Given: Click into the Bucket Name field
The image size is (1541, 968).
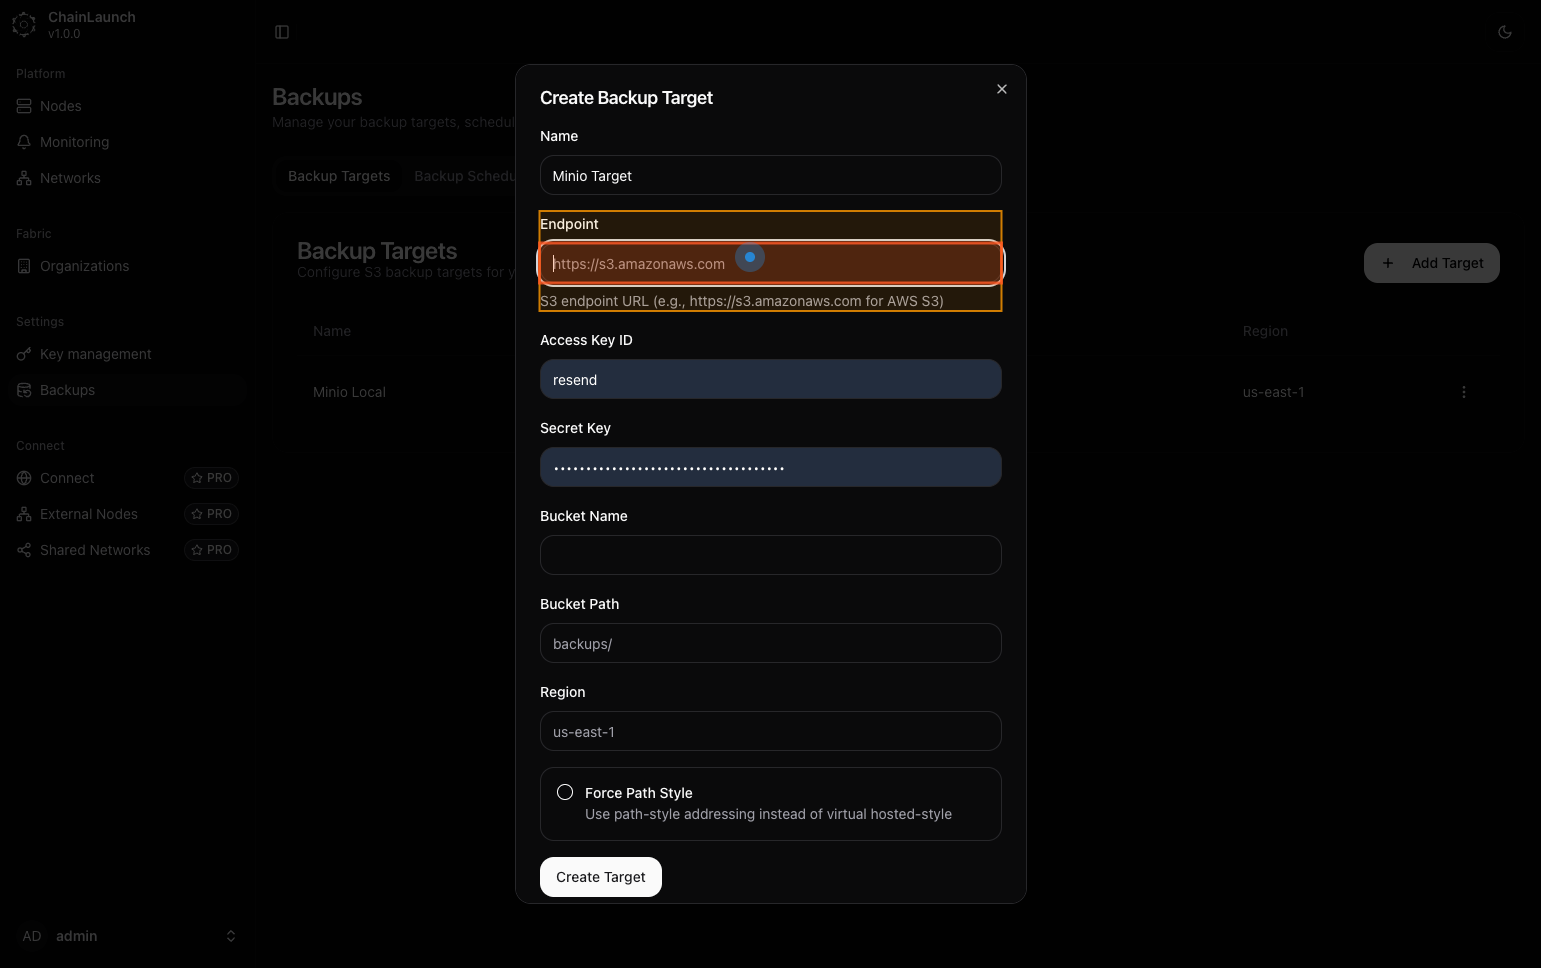Looking at the screenshot, I should click(x=770, y=555).
